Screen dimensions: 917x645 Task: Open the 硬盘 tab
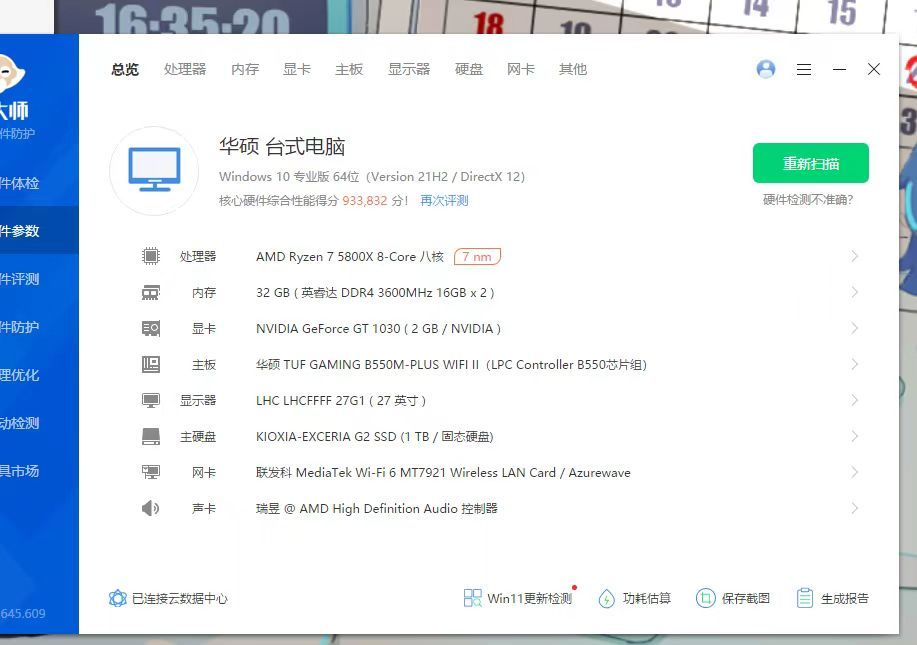click(x=469, y=69)
